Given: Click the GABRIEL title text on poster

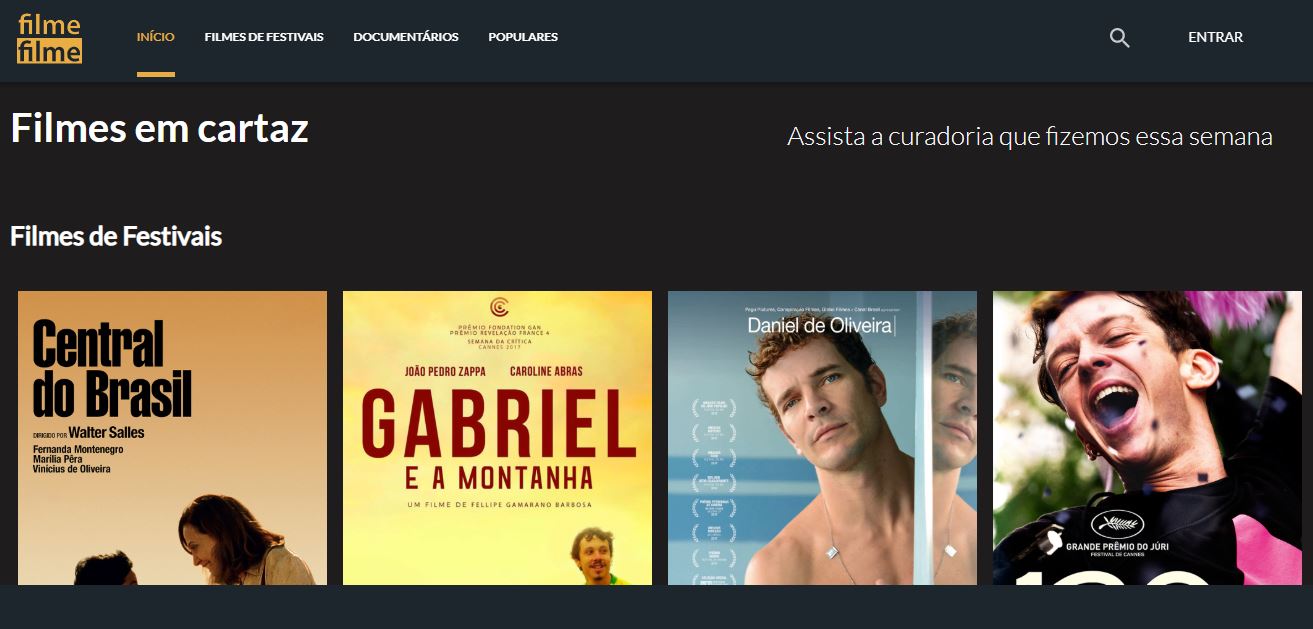Looking at the screenshot, I should [x=498, y=426].
